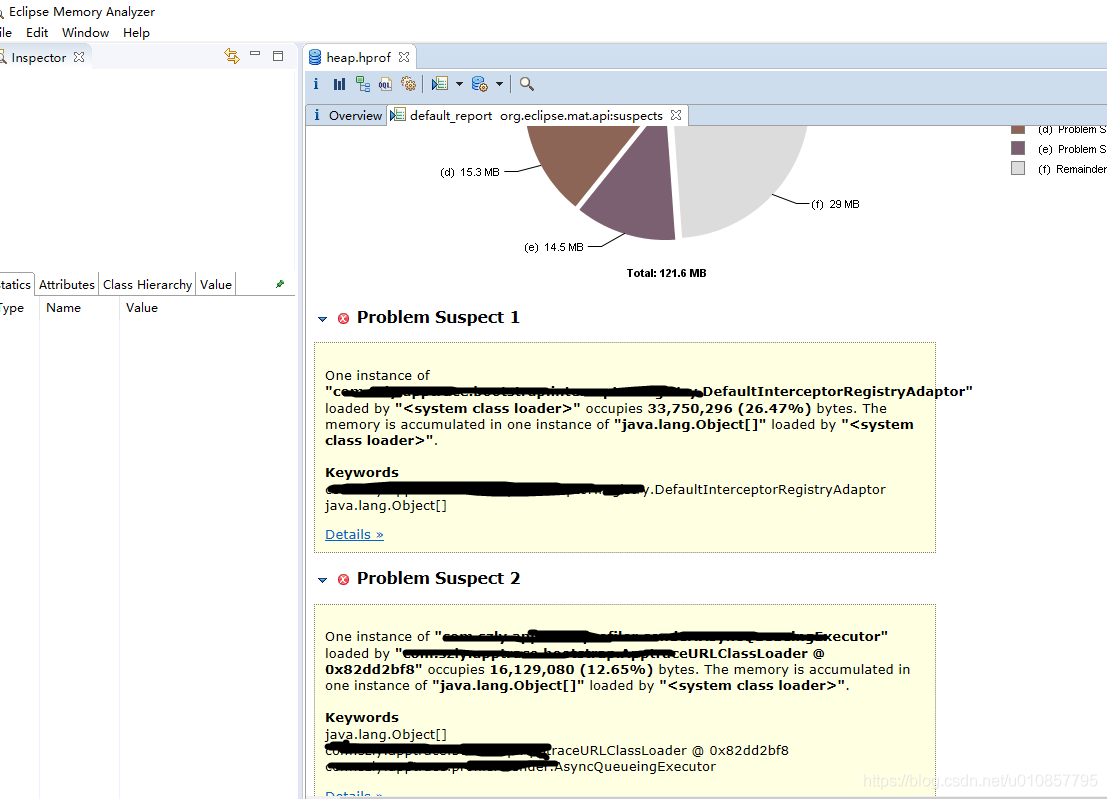Toggle Link with Snapshot in Inspector
The height and width of the screenshot is (799, 1107).
(232, 56)
